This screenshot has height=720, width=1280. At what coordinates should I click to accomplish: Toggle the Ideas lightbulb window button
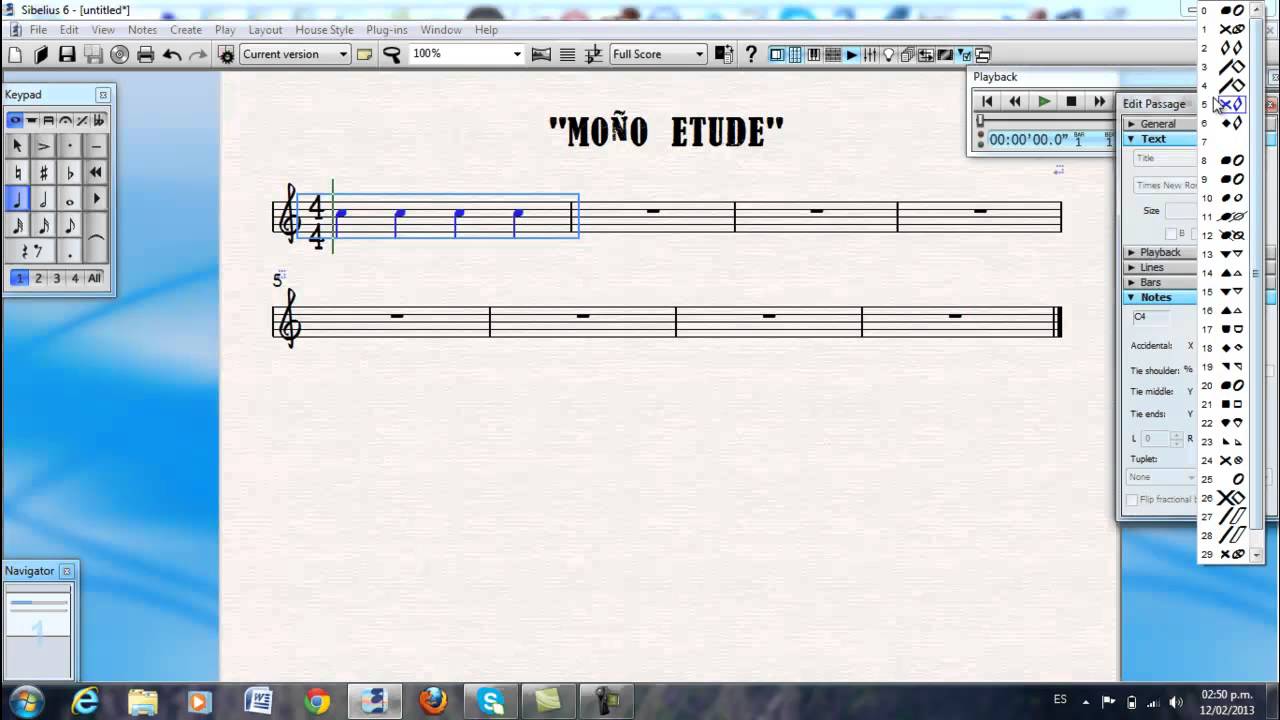click(x=889, y=55)
